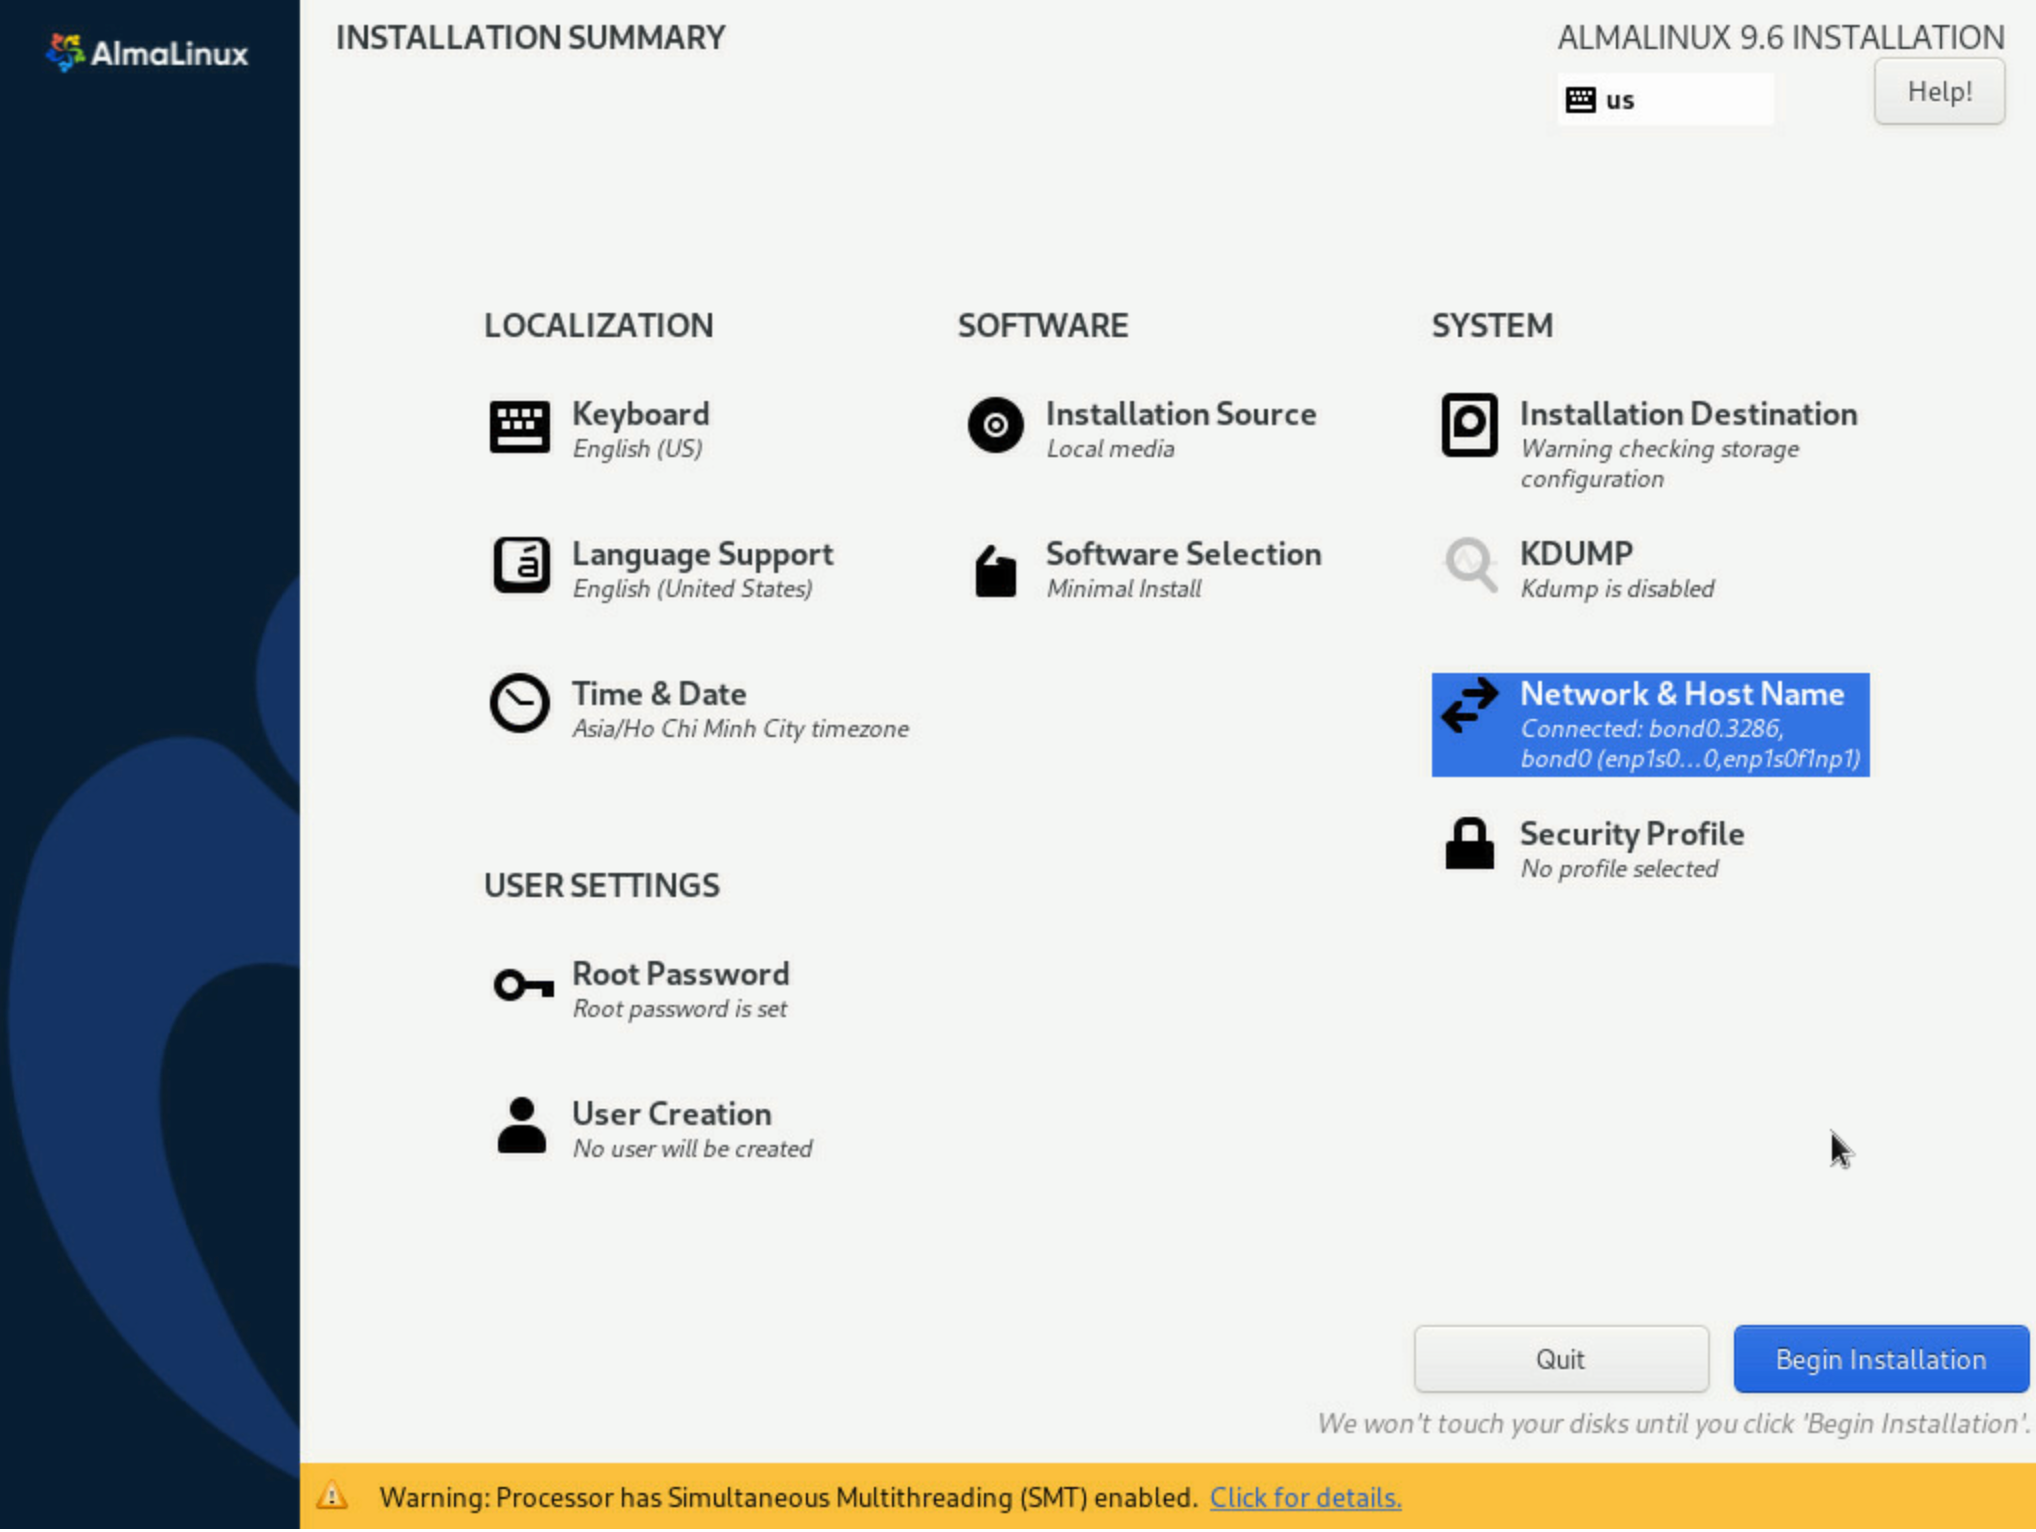This screenshot has height=1532, width=2036.
Task: Click the 'Time & Date' title
Action: [x=659, y=694]
